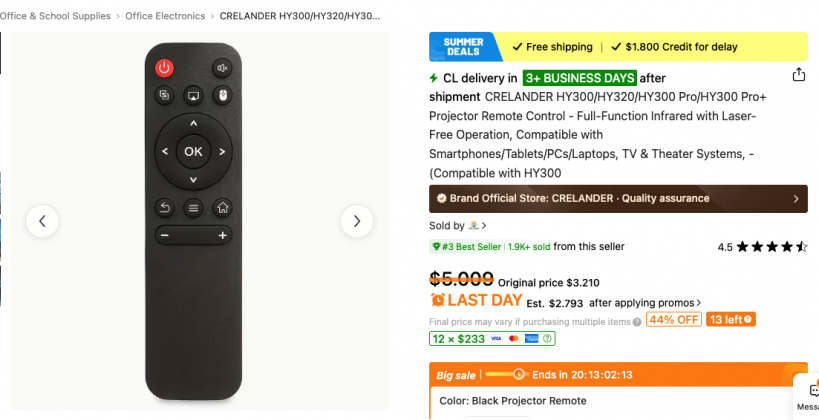Click the seller logo next to Sold by
The image size is (819, 420).
click(474, 226)
